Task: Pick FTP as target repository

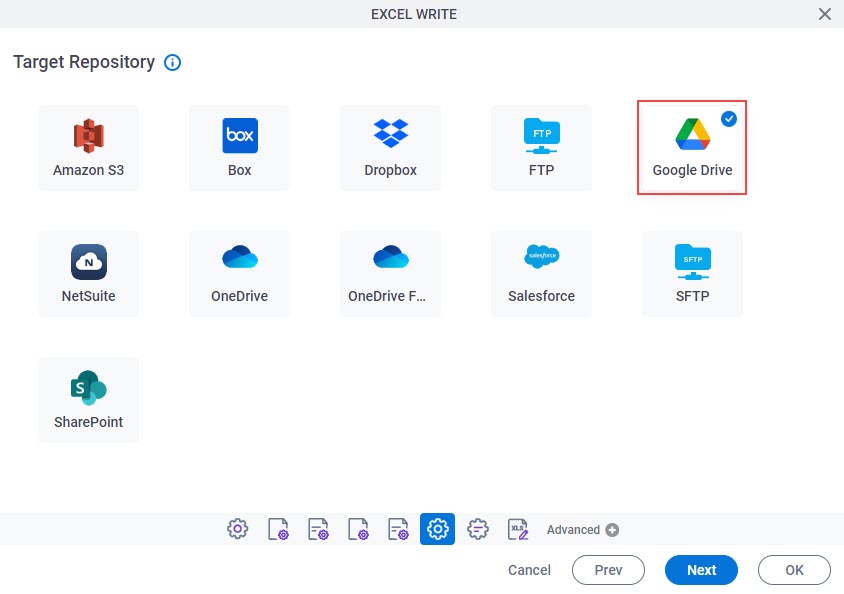Action: point(541,148)
